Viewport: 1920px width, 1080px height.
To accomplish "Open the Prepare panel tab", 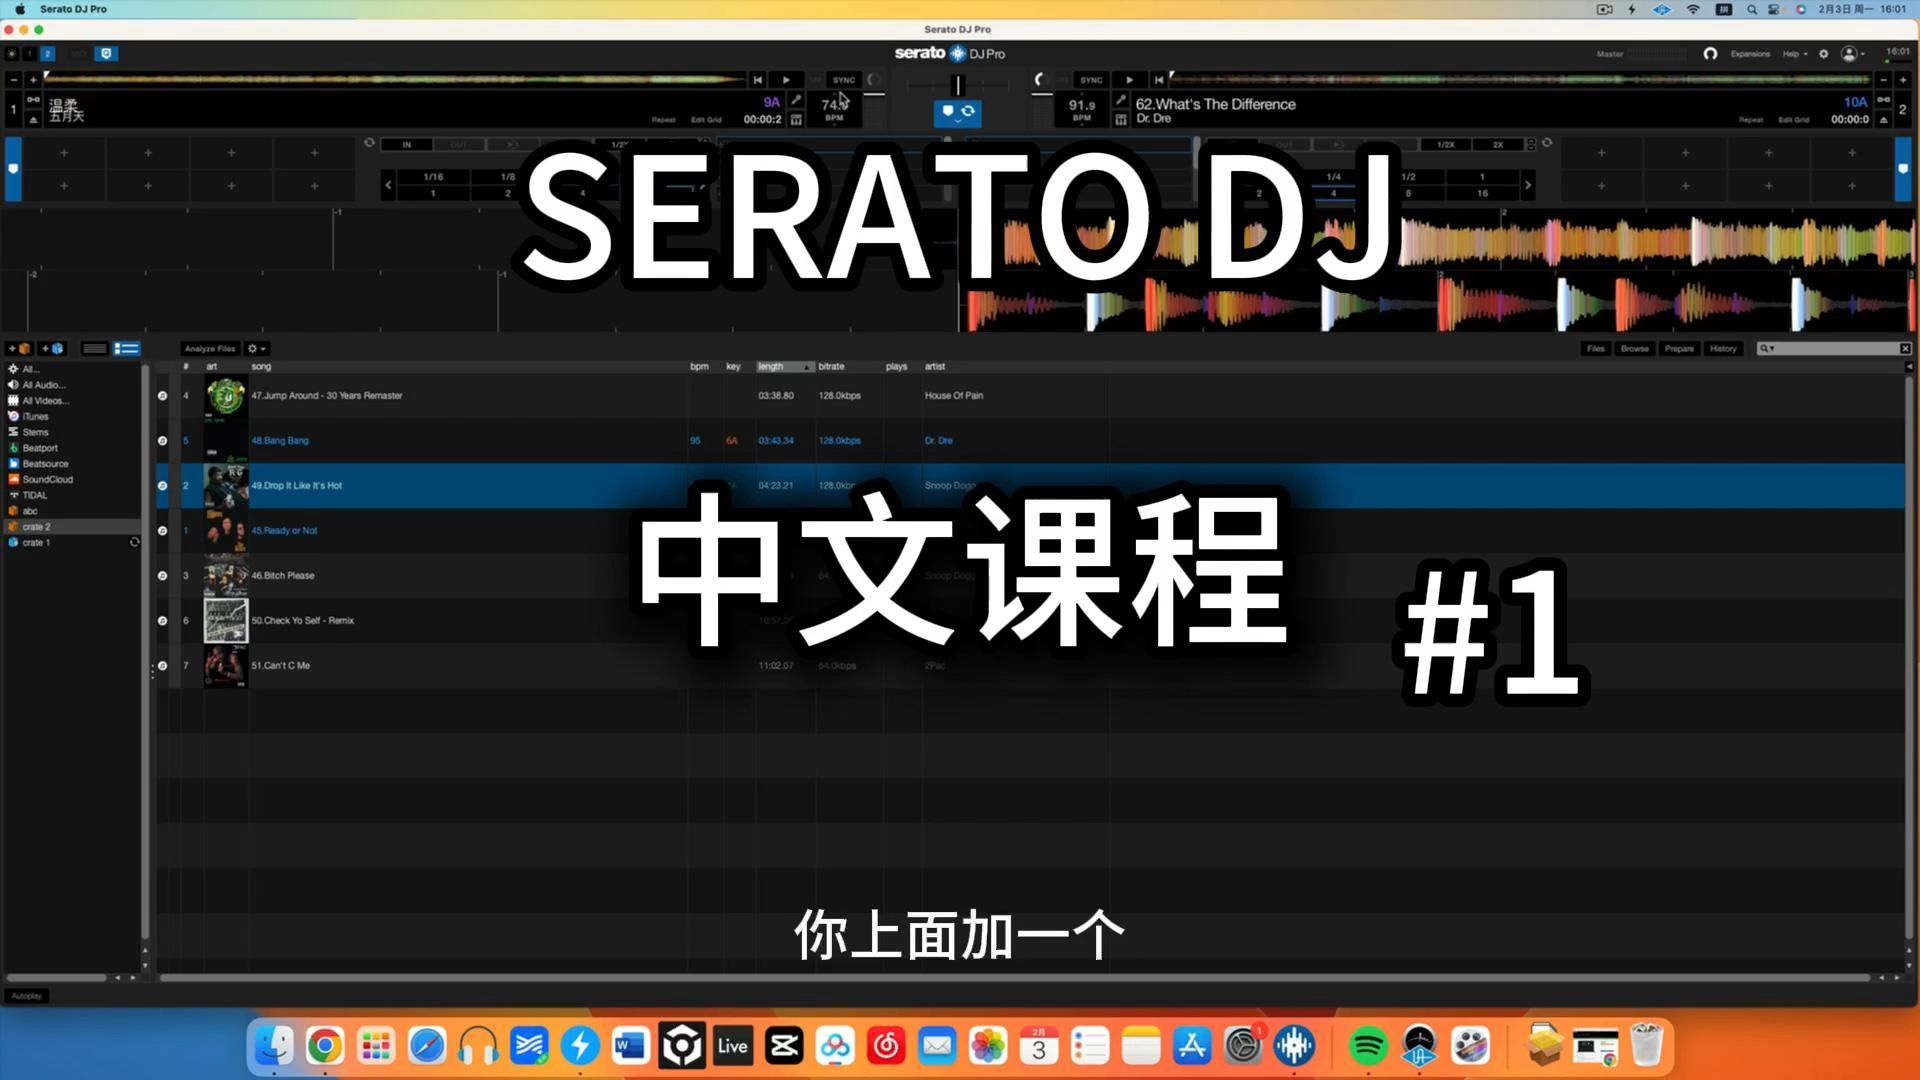I will point(1679,349).
